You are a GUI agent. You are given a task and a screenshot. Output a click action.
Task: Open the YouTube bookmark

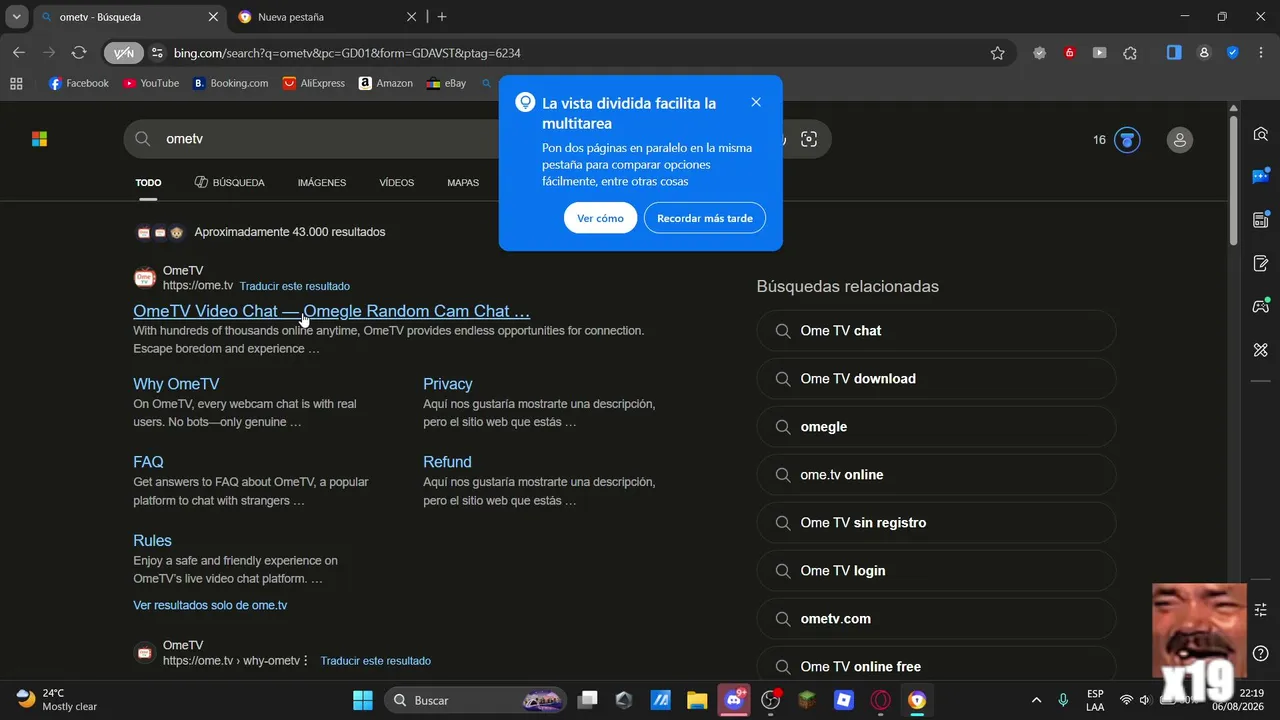(x=151, y=83)
